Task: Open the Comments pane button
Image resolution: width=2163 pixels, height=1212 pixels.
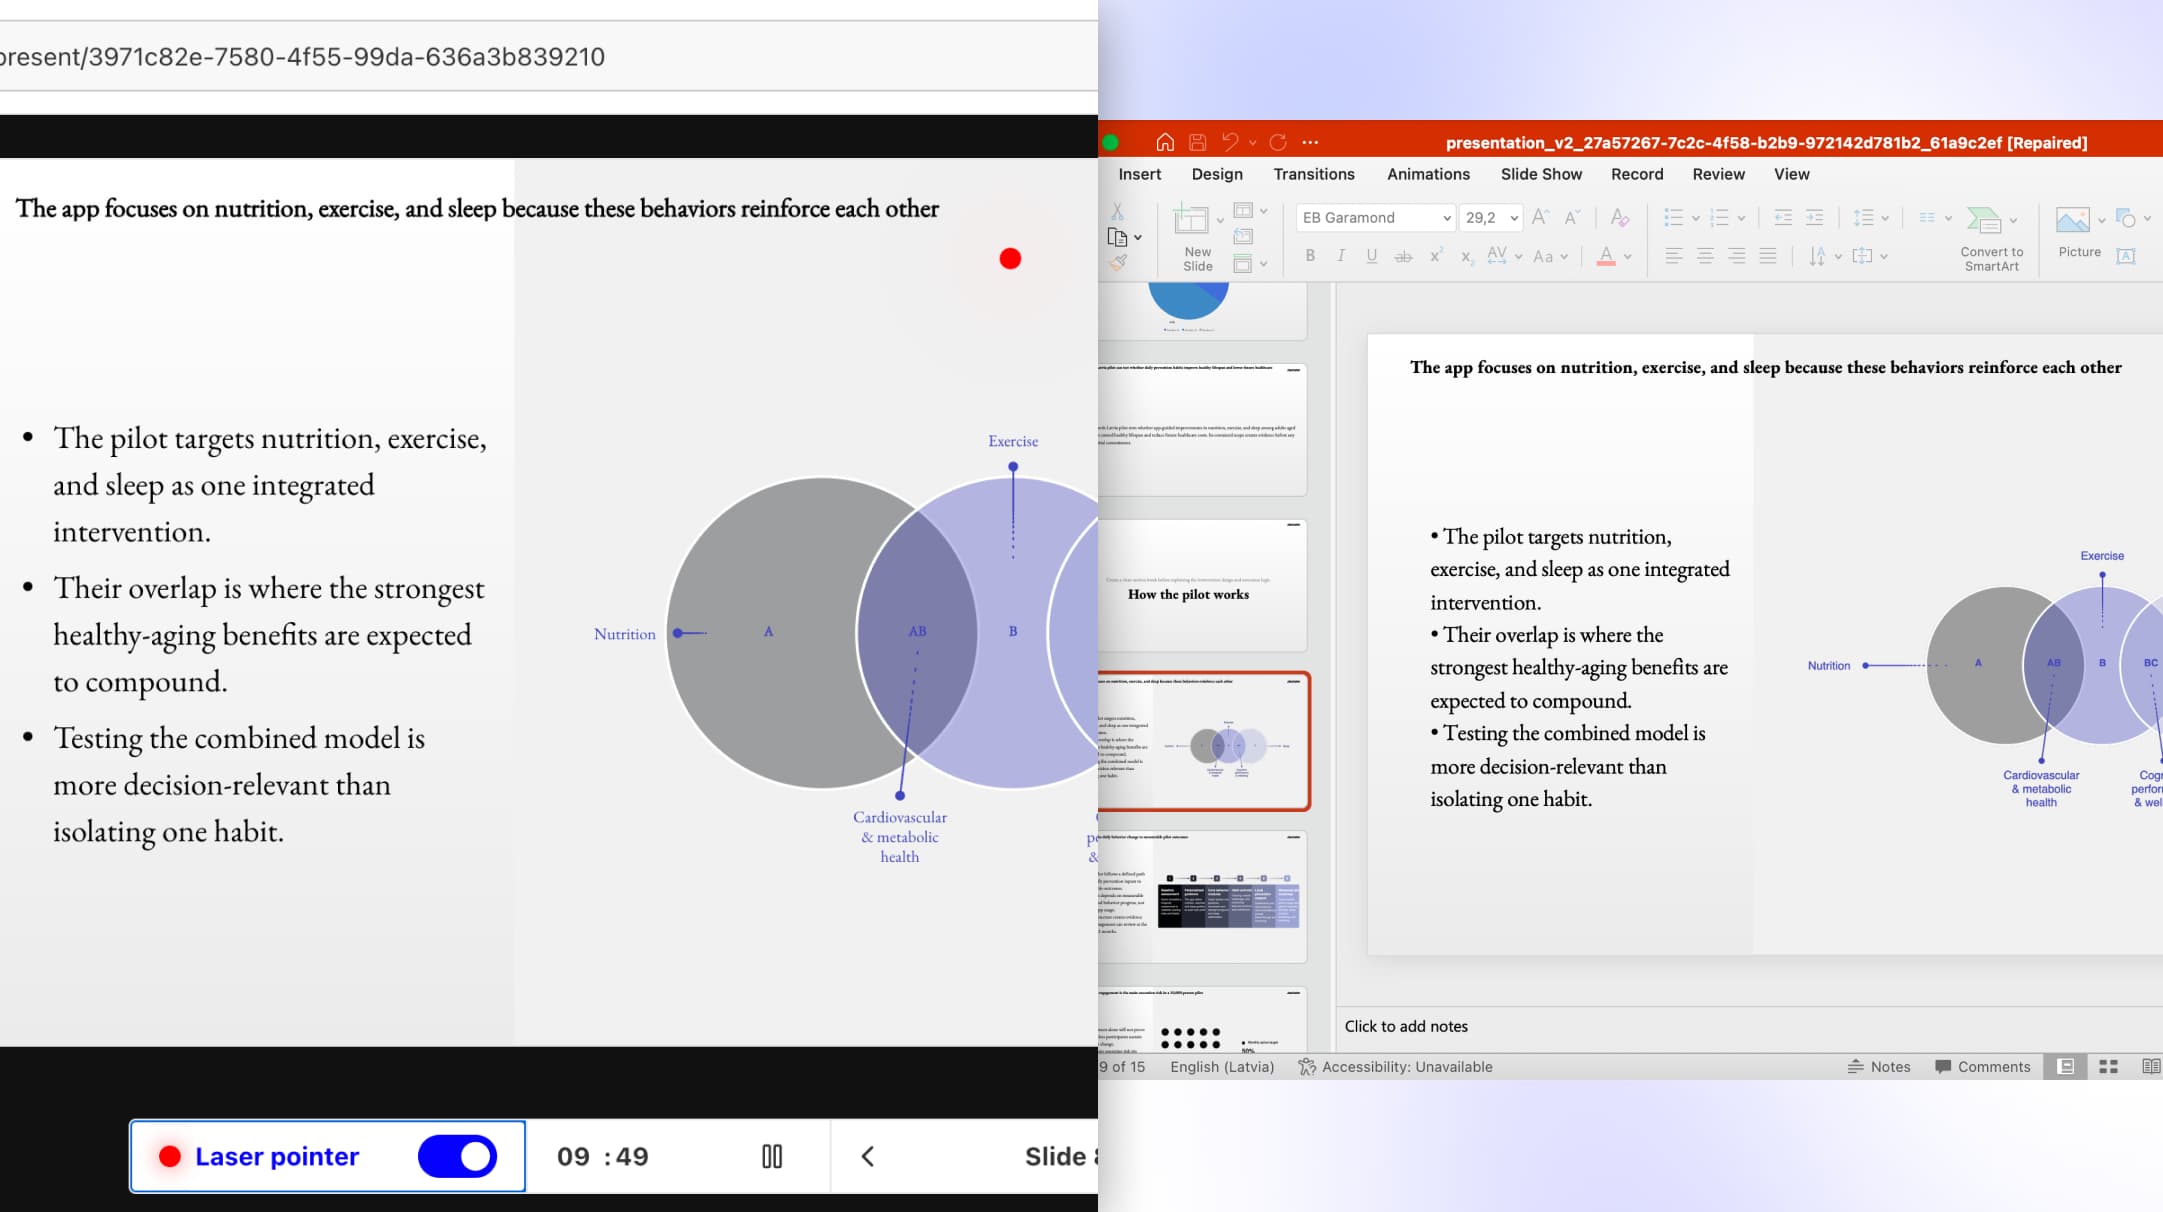Action: click(x=1982, y=1067)
